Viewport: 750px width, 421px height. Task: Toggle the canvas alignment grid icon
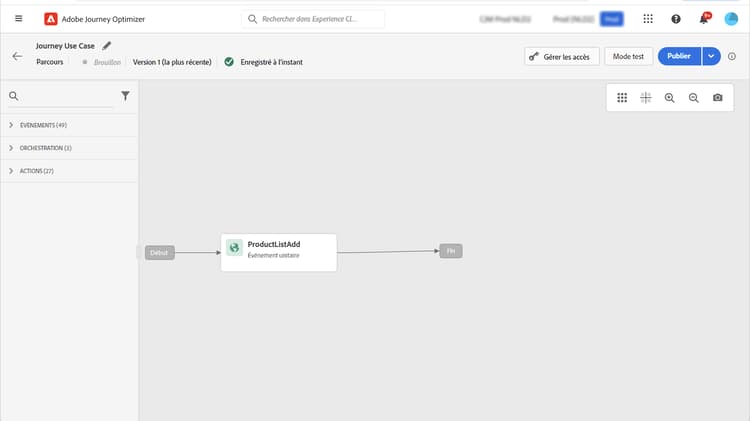646,98
